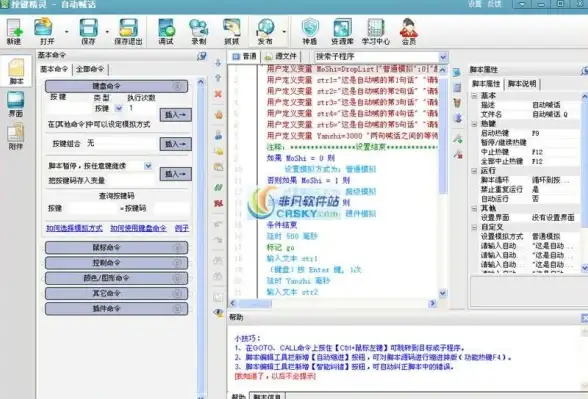Collapse the 热键 property group
The width and height of the screenshot is (588, 399).
pyautogui.click(x=474, y=124)
